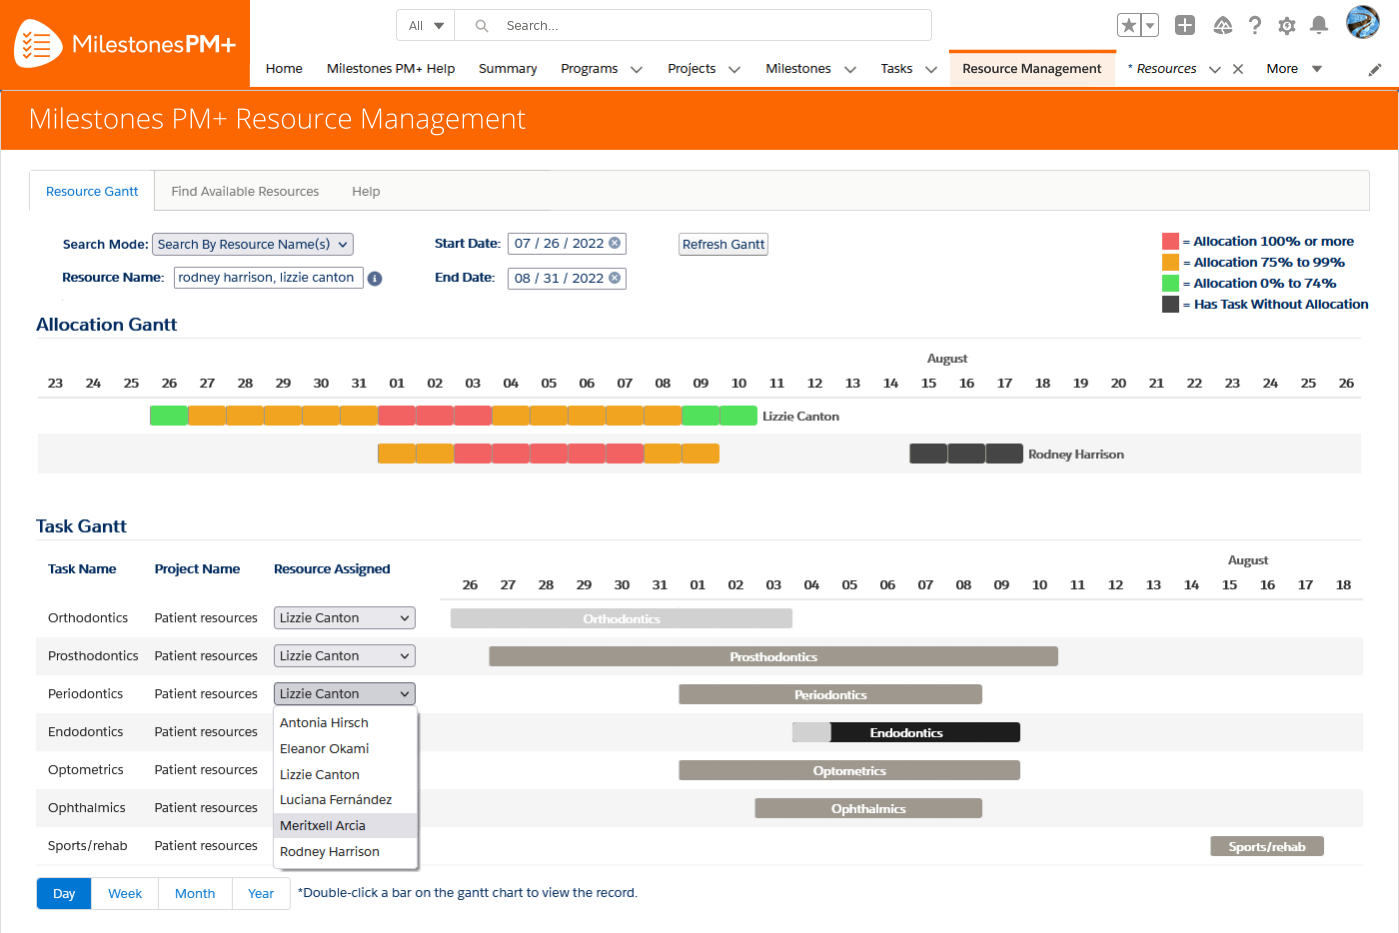Screen dimensions: 1399x933
Task: Switch to the Find Available Resources tab
Action: [x=244, y=191]
